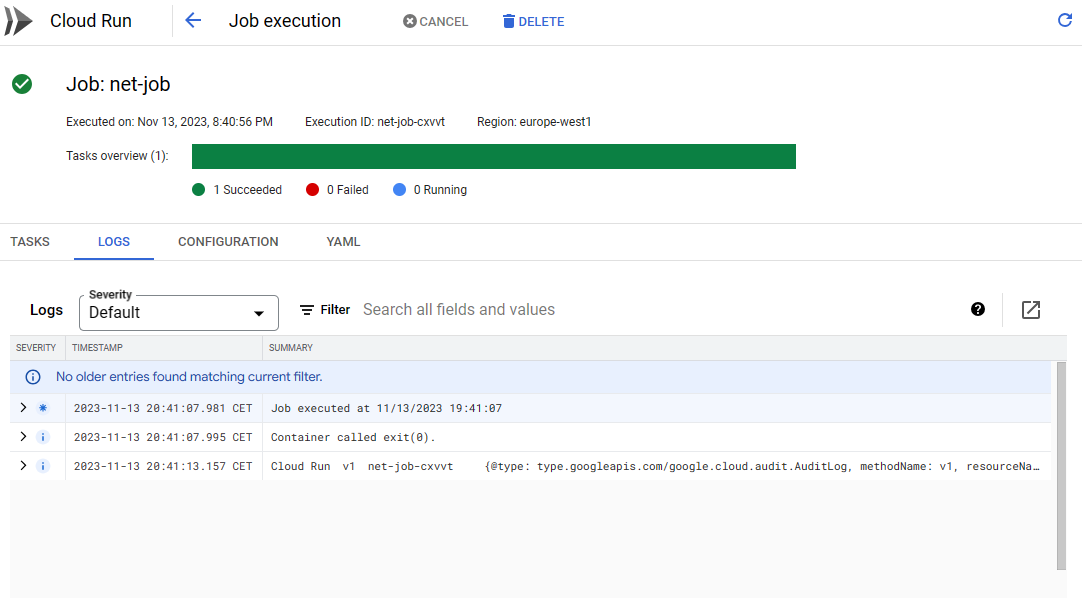Viewport: 1082px width, 598px height.
Task: Click timestamp 20:41:07.981 CET
Action: pos(163,408)
